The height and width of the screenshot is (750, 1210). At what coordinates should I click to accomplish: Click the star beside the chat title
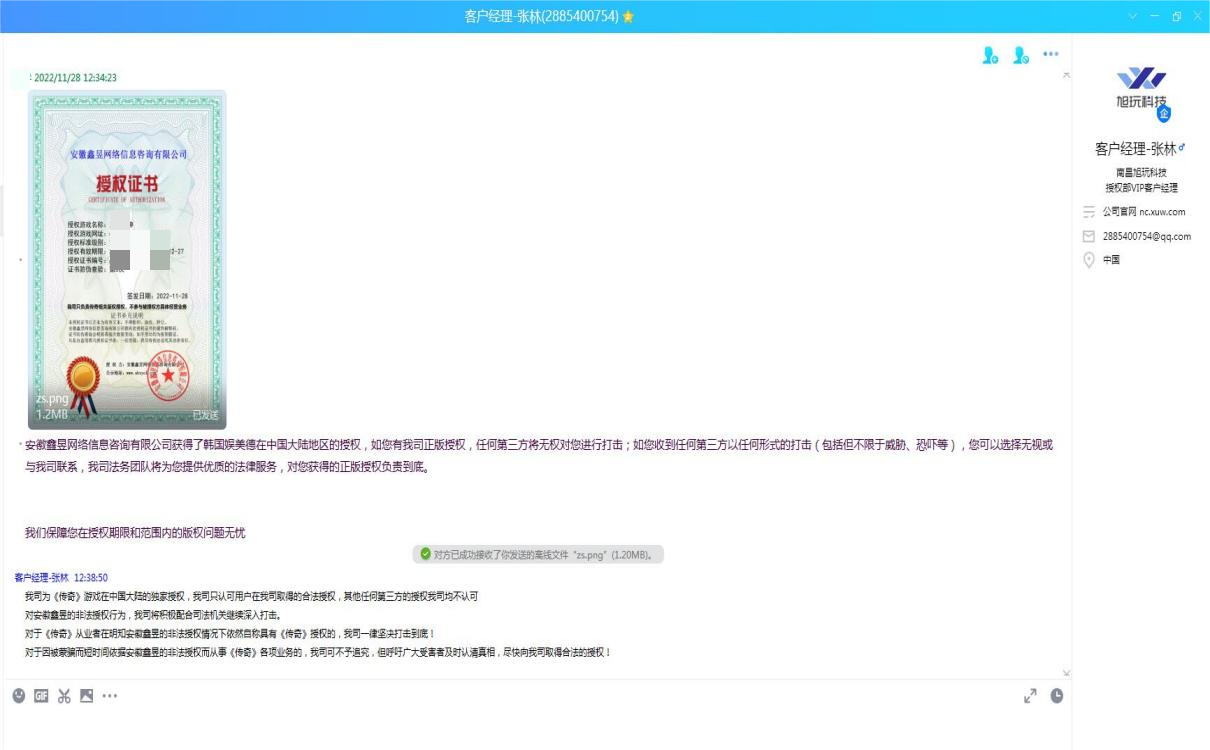pyautogui.click(x=628, y=17)
